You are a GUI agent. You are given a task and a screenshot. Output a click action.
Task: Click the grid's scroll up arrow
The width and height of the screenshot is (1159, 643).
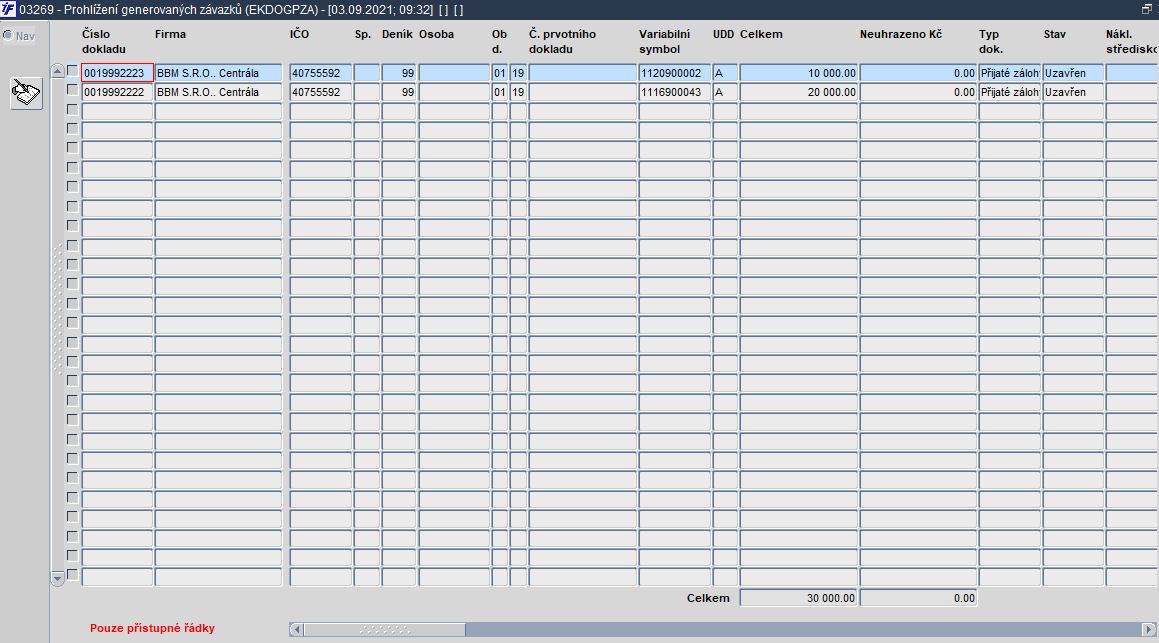point(58,70)
